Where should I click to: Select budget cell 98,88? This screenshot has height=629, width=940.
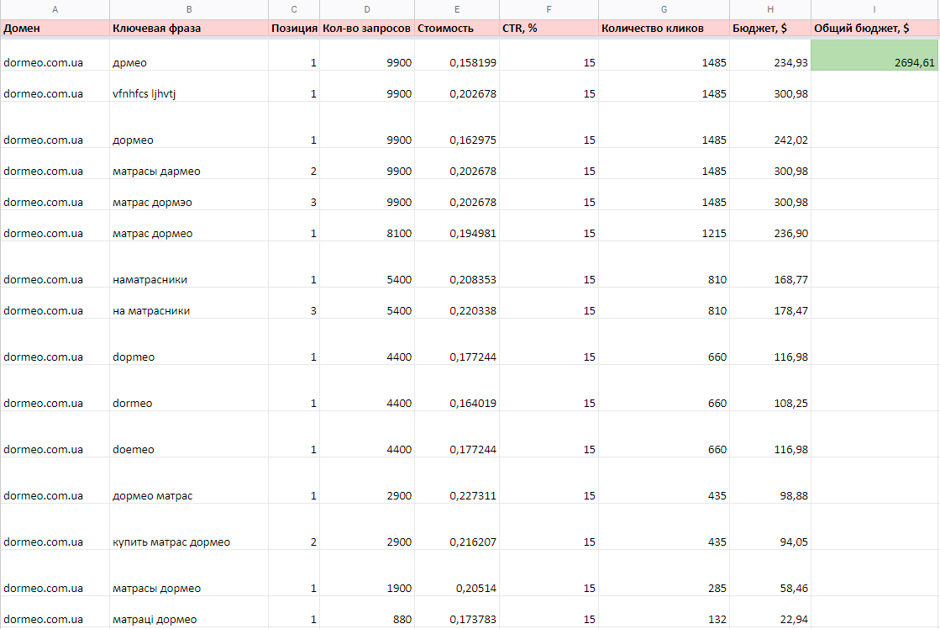pos(770,481)
